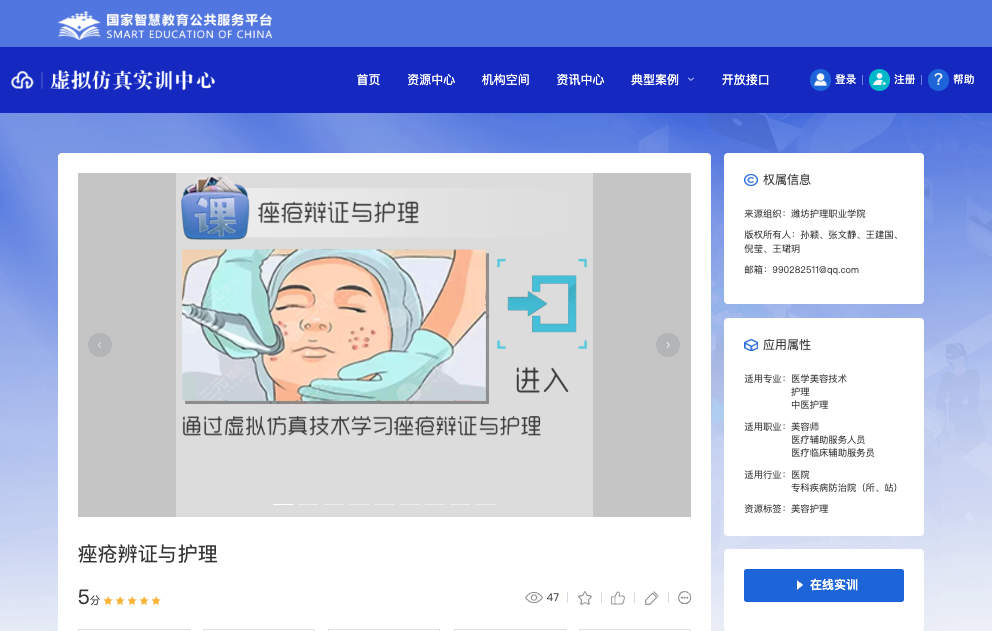Click the 登录 text link
Viewport: 992px width, 631px height.
[x=845, y=80]
